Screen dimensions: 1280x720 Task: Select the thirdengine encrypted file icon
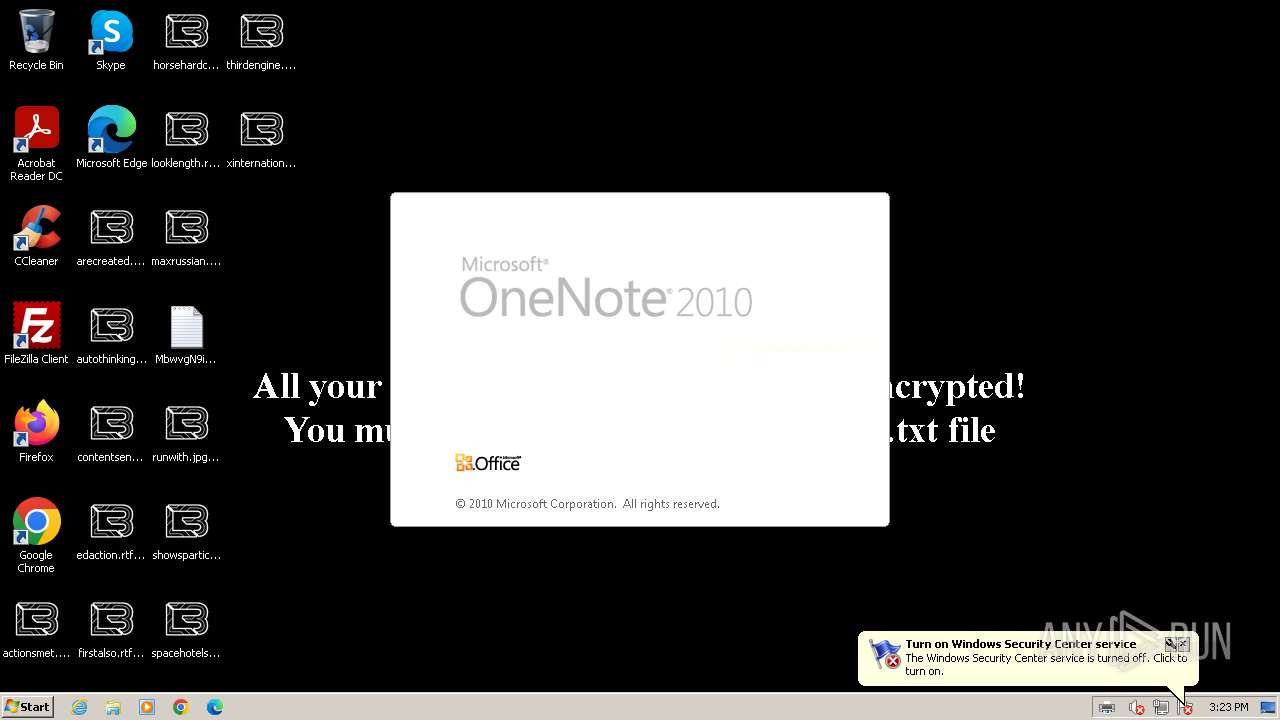261,40
